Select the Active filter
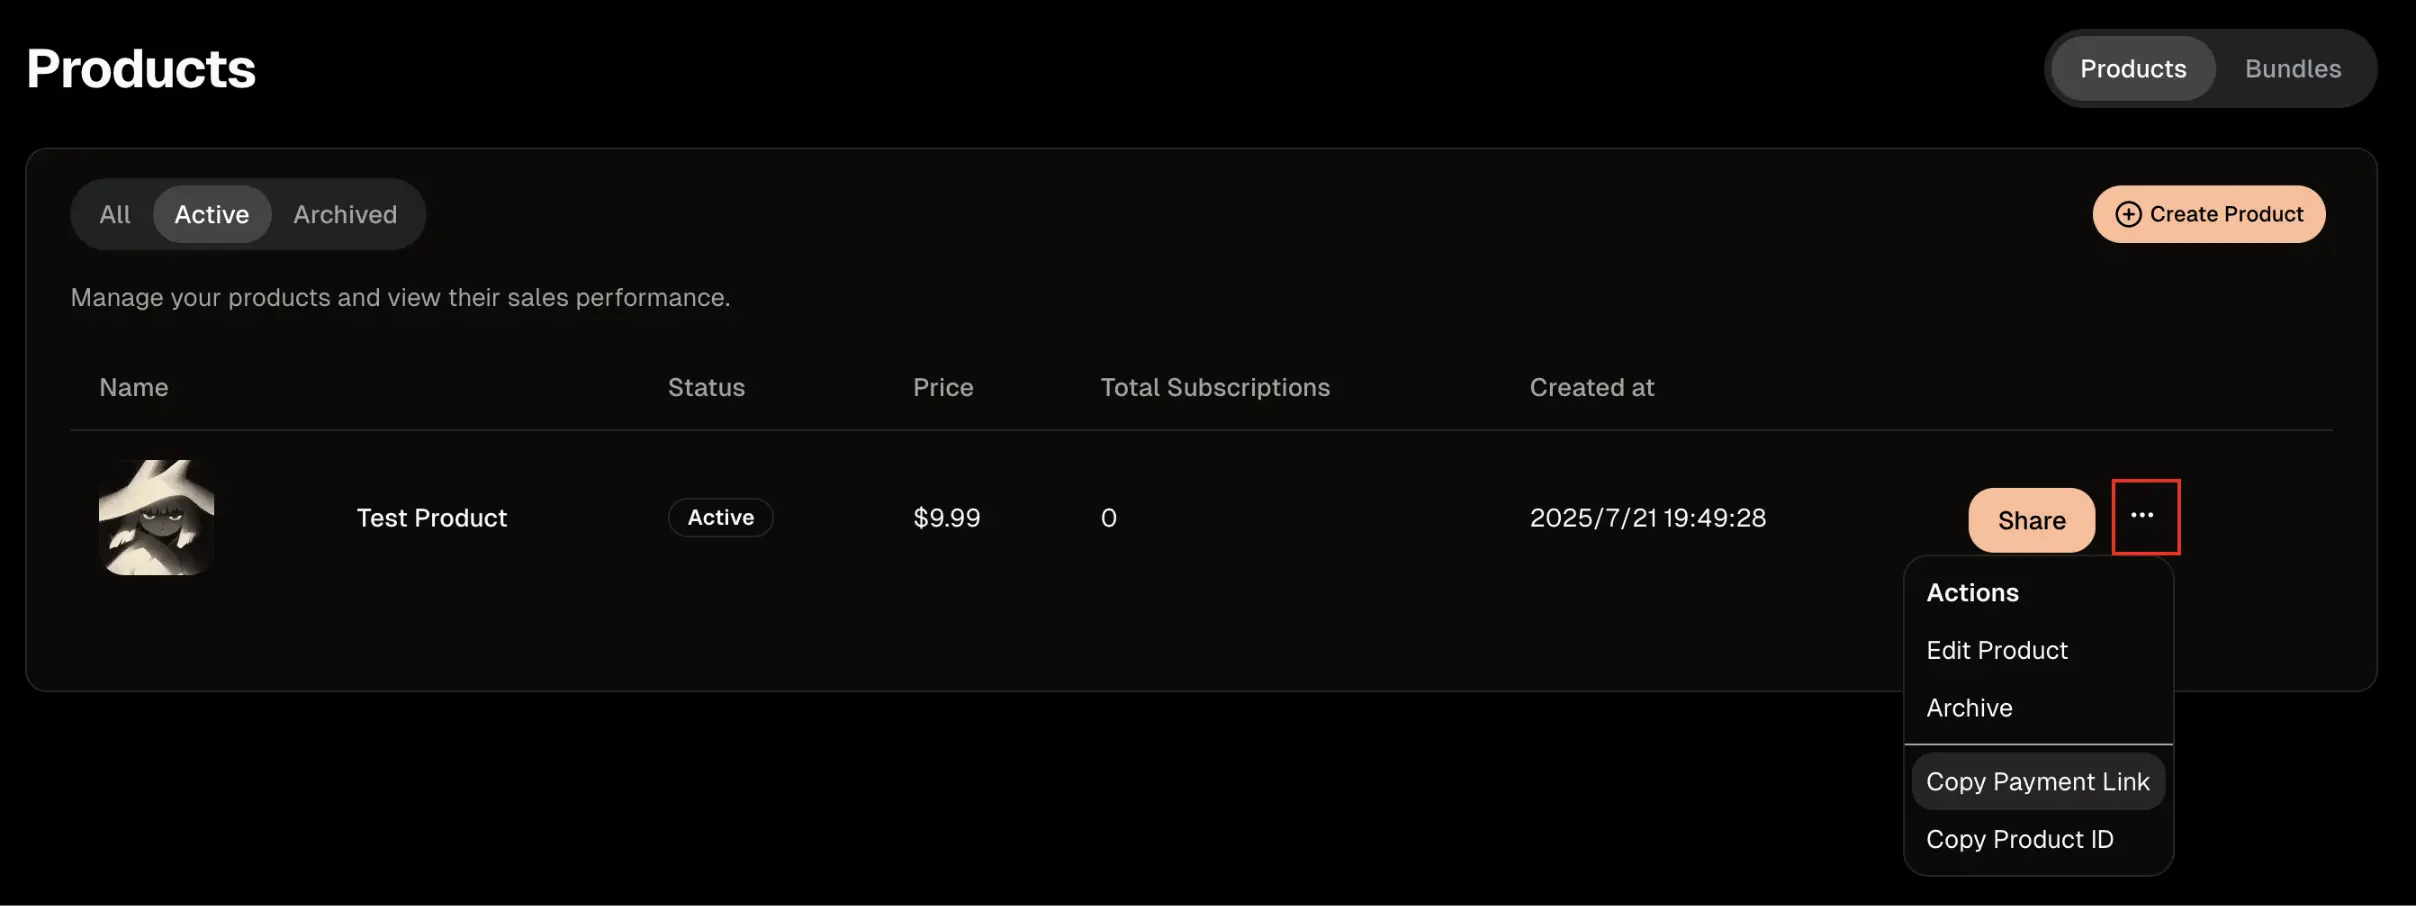The width and height of the screenshot is (2416, 906). pos(212,214)
